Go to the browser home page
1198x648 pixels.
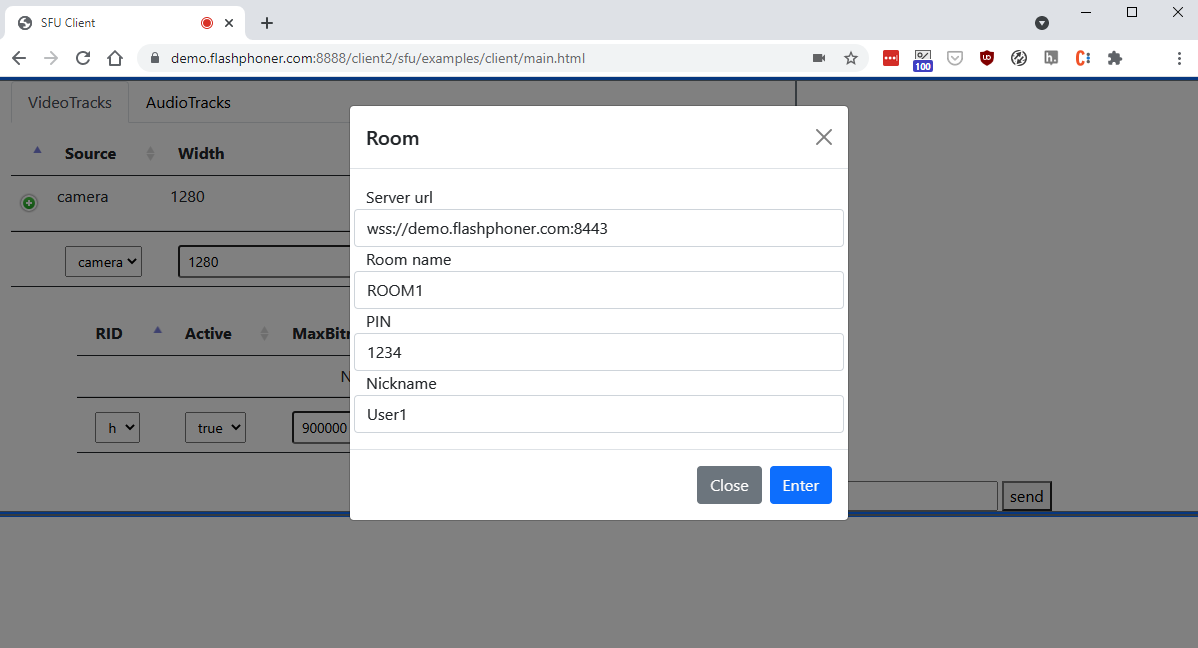click(x=115, y=59)
